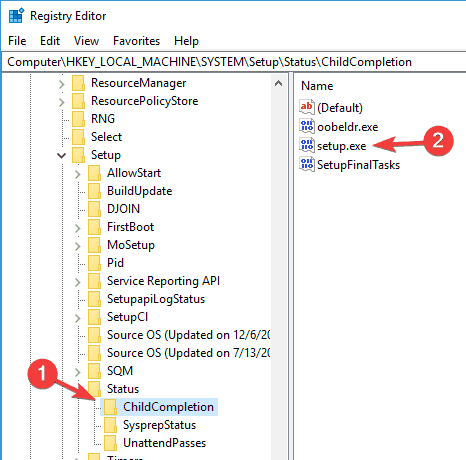Click the ResourceManager folder icon
This screenshot has height=460, width=466.
[78, 83]
